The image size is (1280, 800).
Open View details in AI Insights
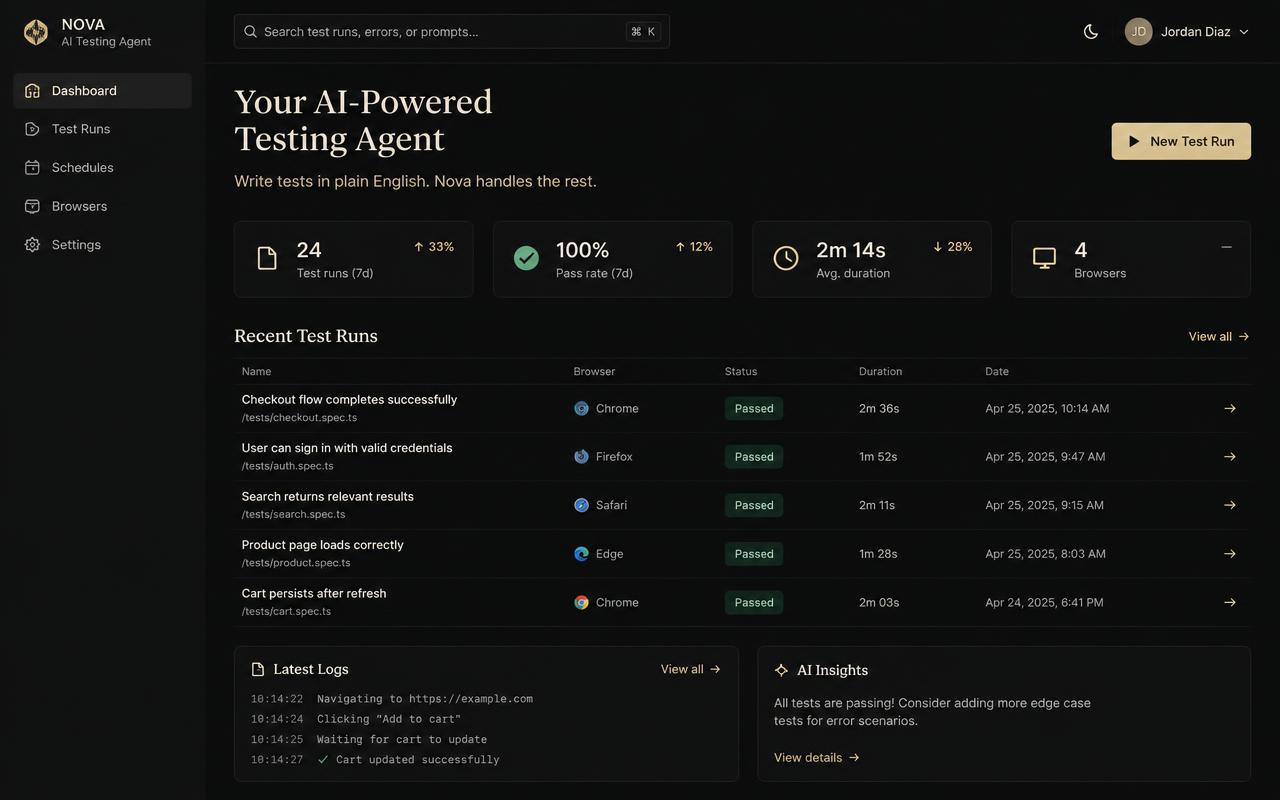point(817,758)
